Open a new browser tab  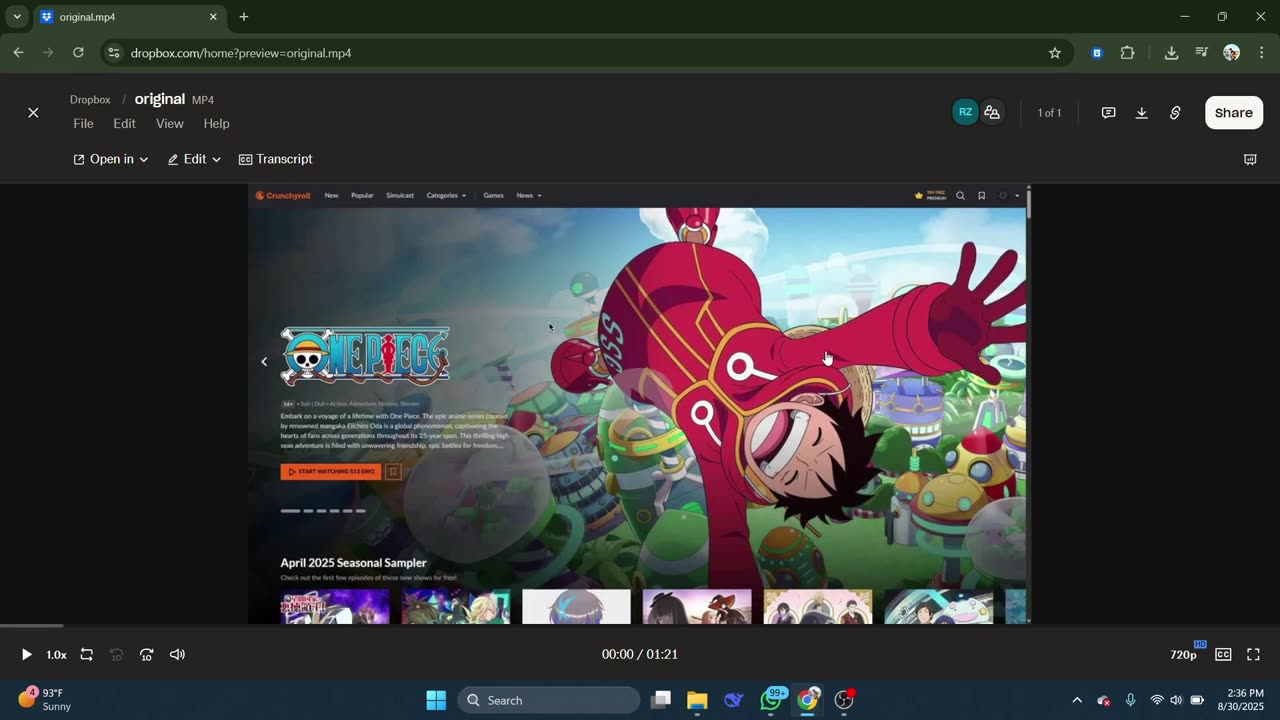243,17
